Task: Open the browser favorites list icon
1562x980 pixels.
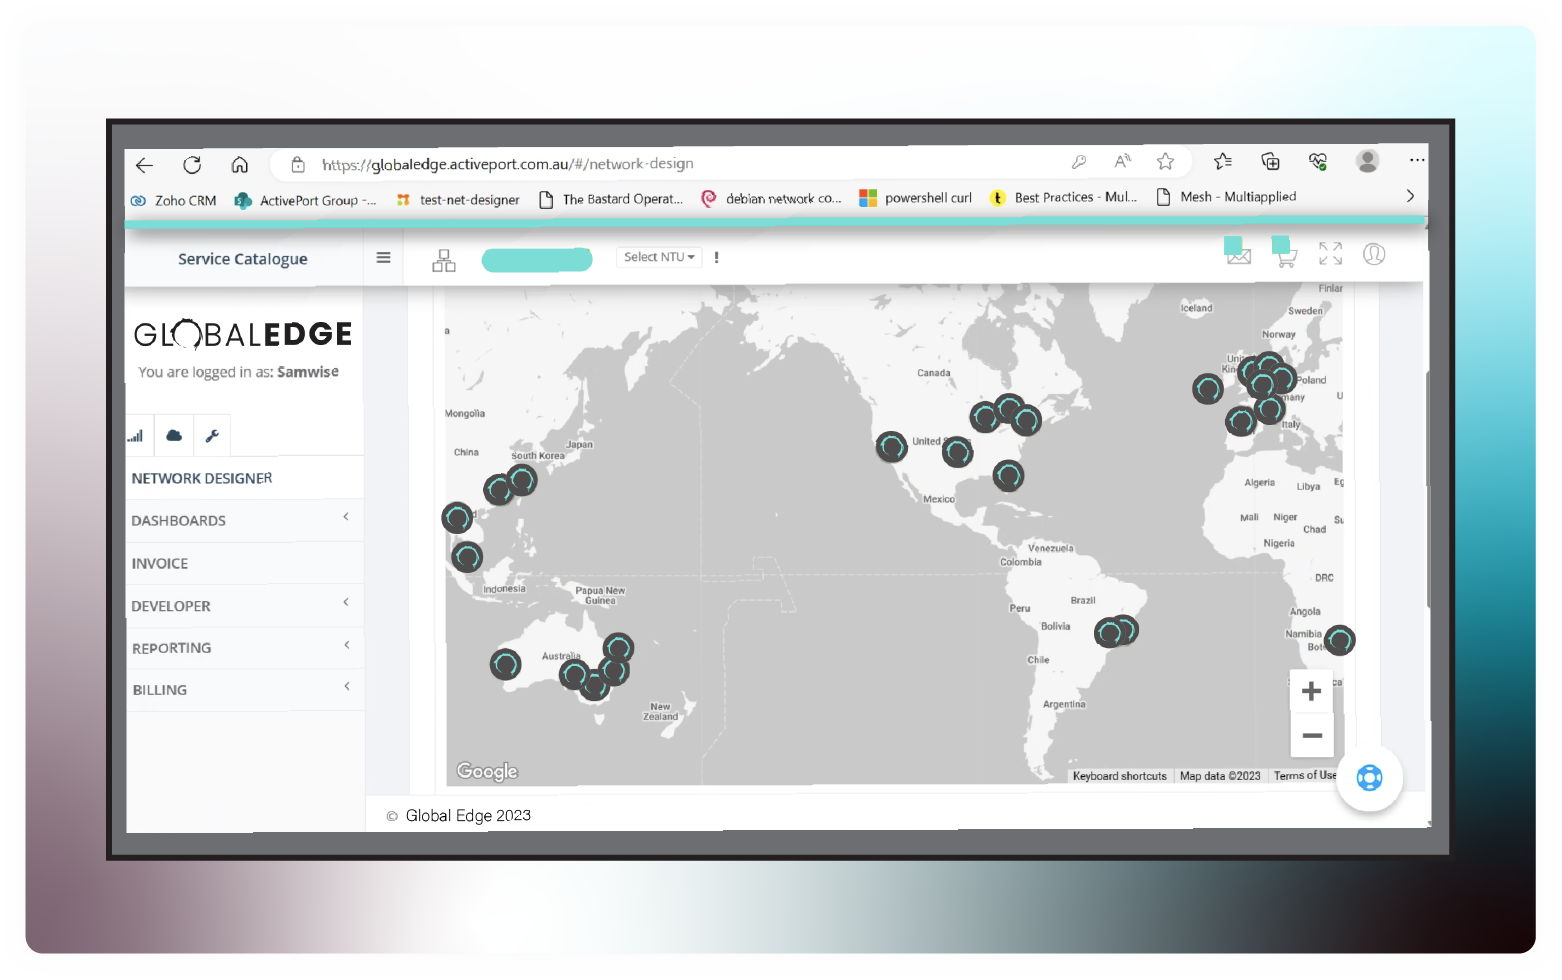Action: click(1222, 161)
